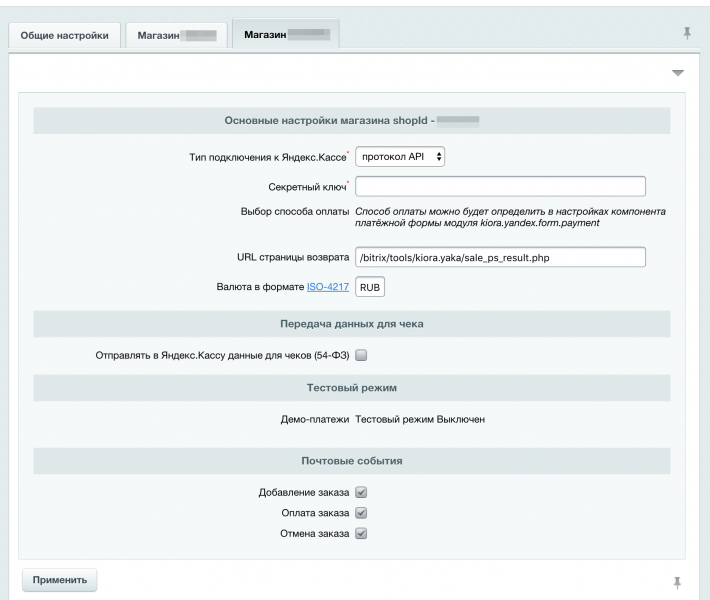Click the 'Передача данных для чека' header
Screen dimensions: 710x600
coord(352,324)
